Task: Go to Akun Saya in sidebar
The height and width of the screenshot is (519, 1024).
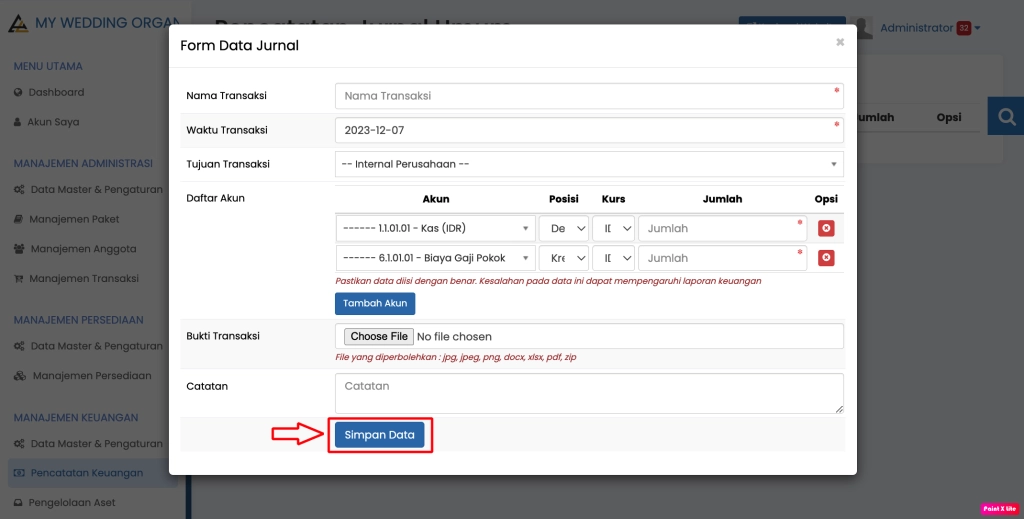Action: (52, 122)
